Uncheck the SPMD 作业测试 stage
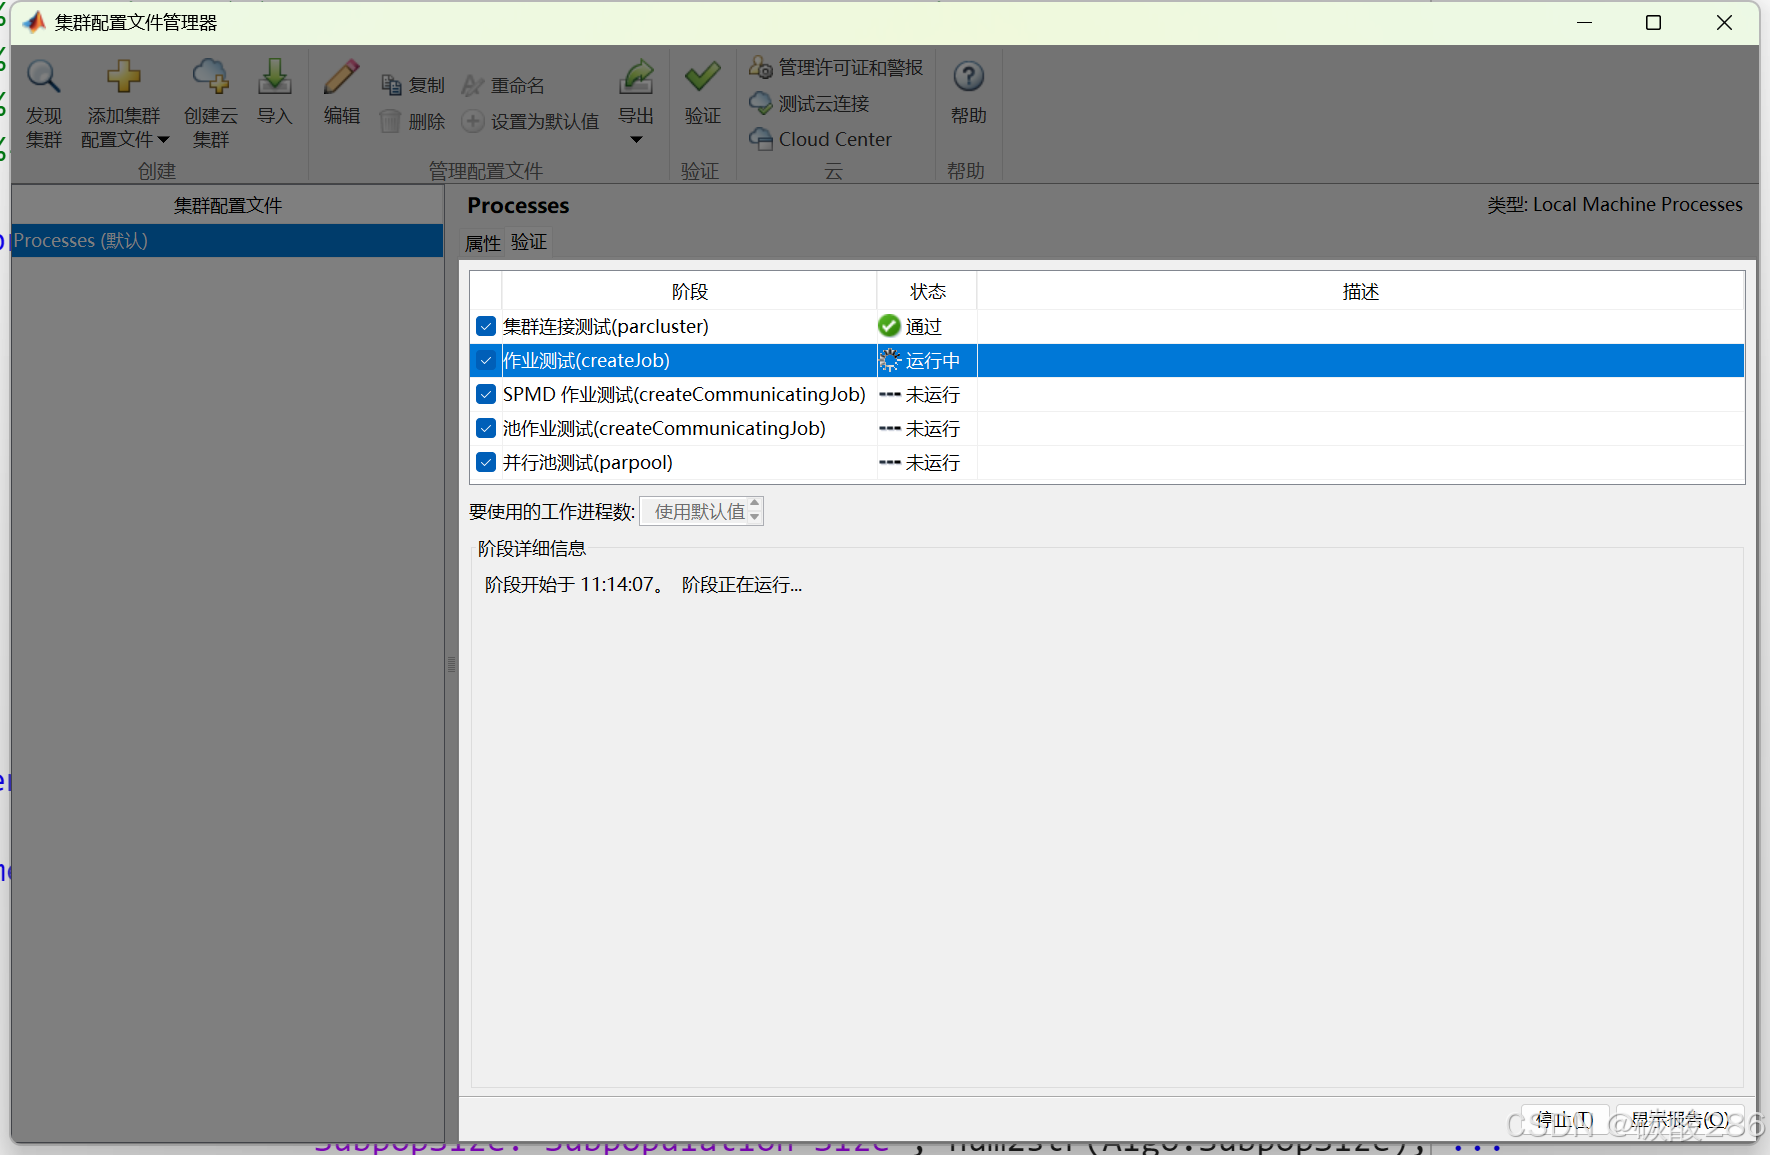The image size is (1770, 1155). 486,394
